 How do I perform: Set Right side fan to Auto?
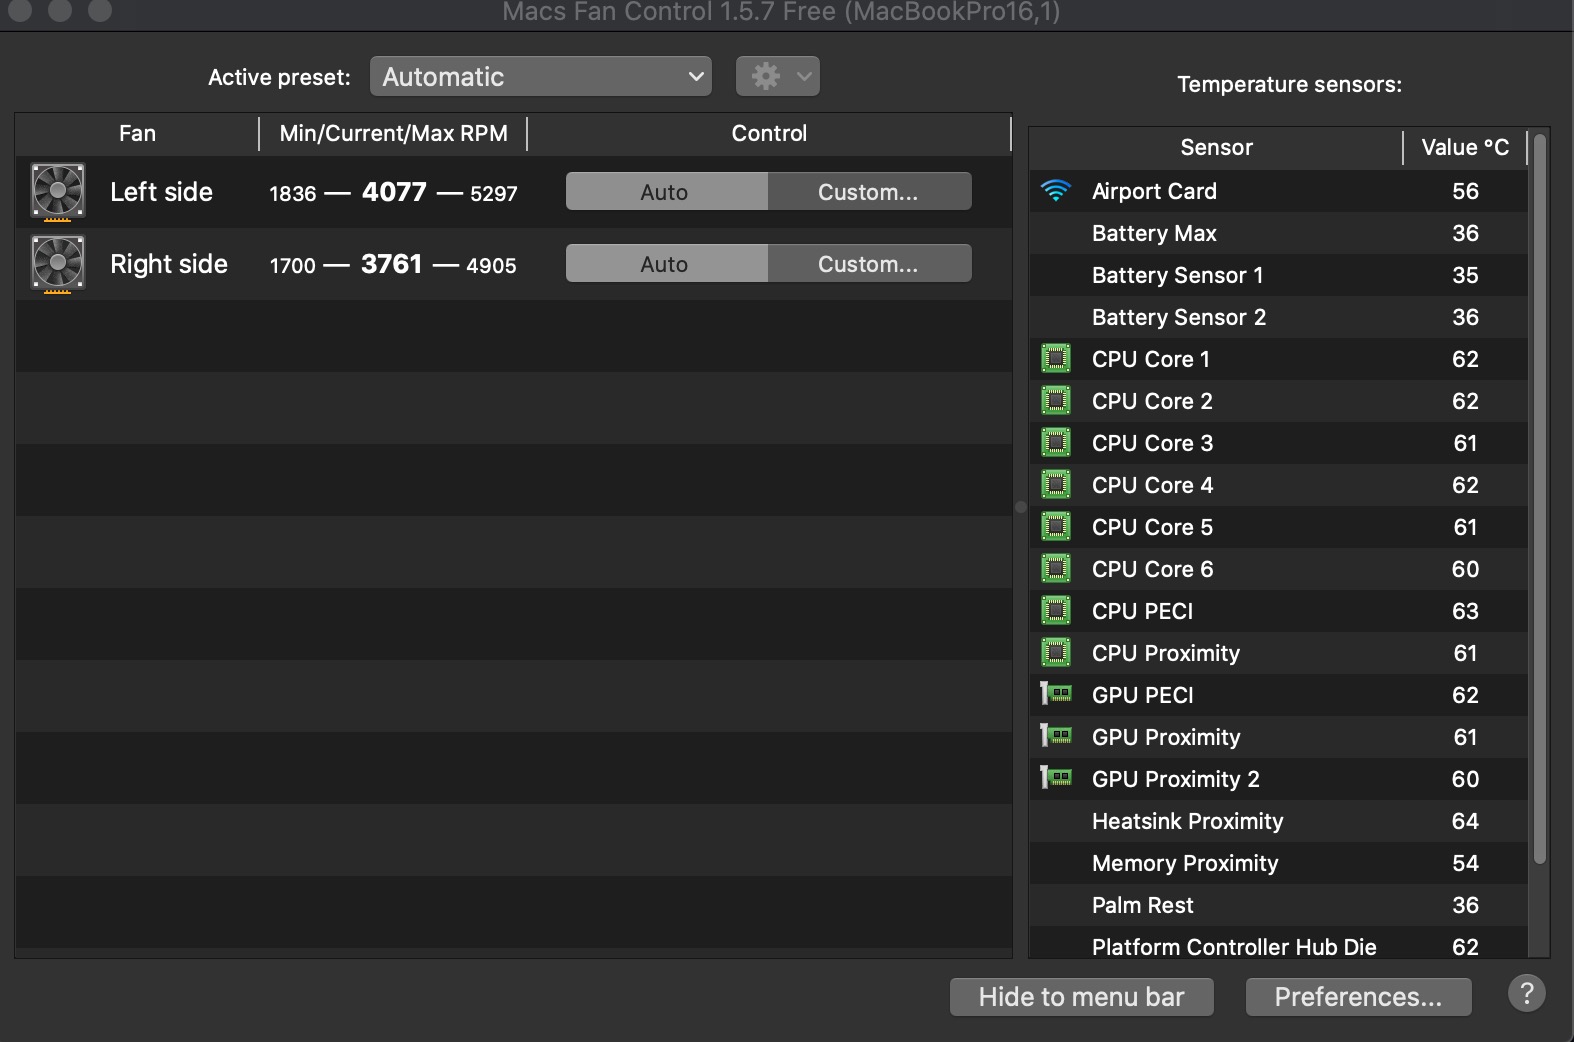[x=666, y=263]
